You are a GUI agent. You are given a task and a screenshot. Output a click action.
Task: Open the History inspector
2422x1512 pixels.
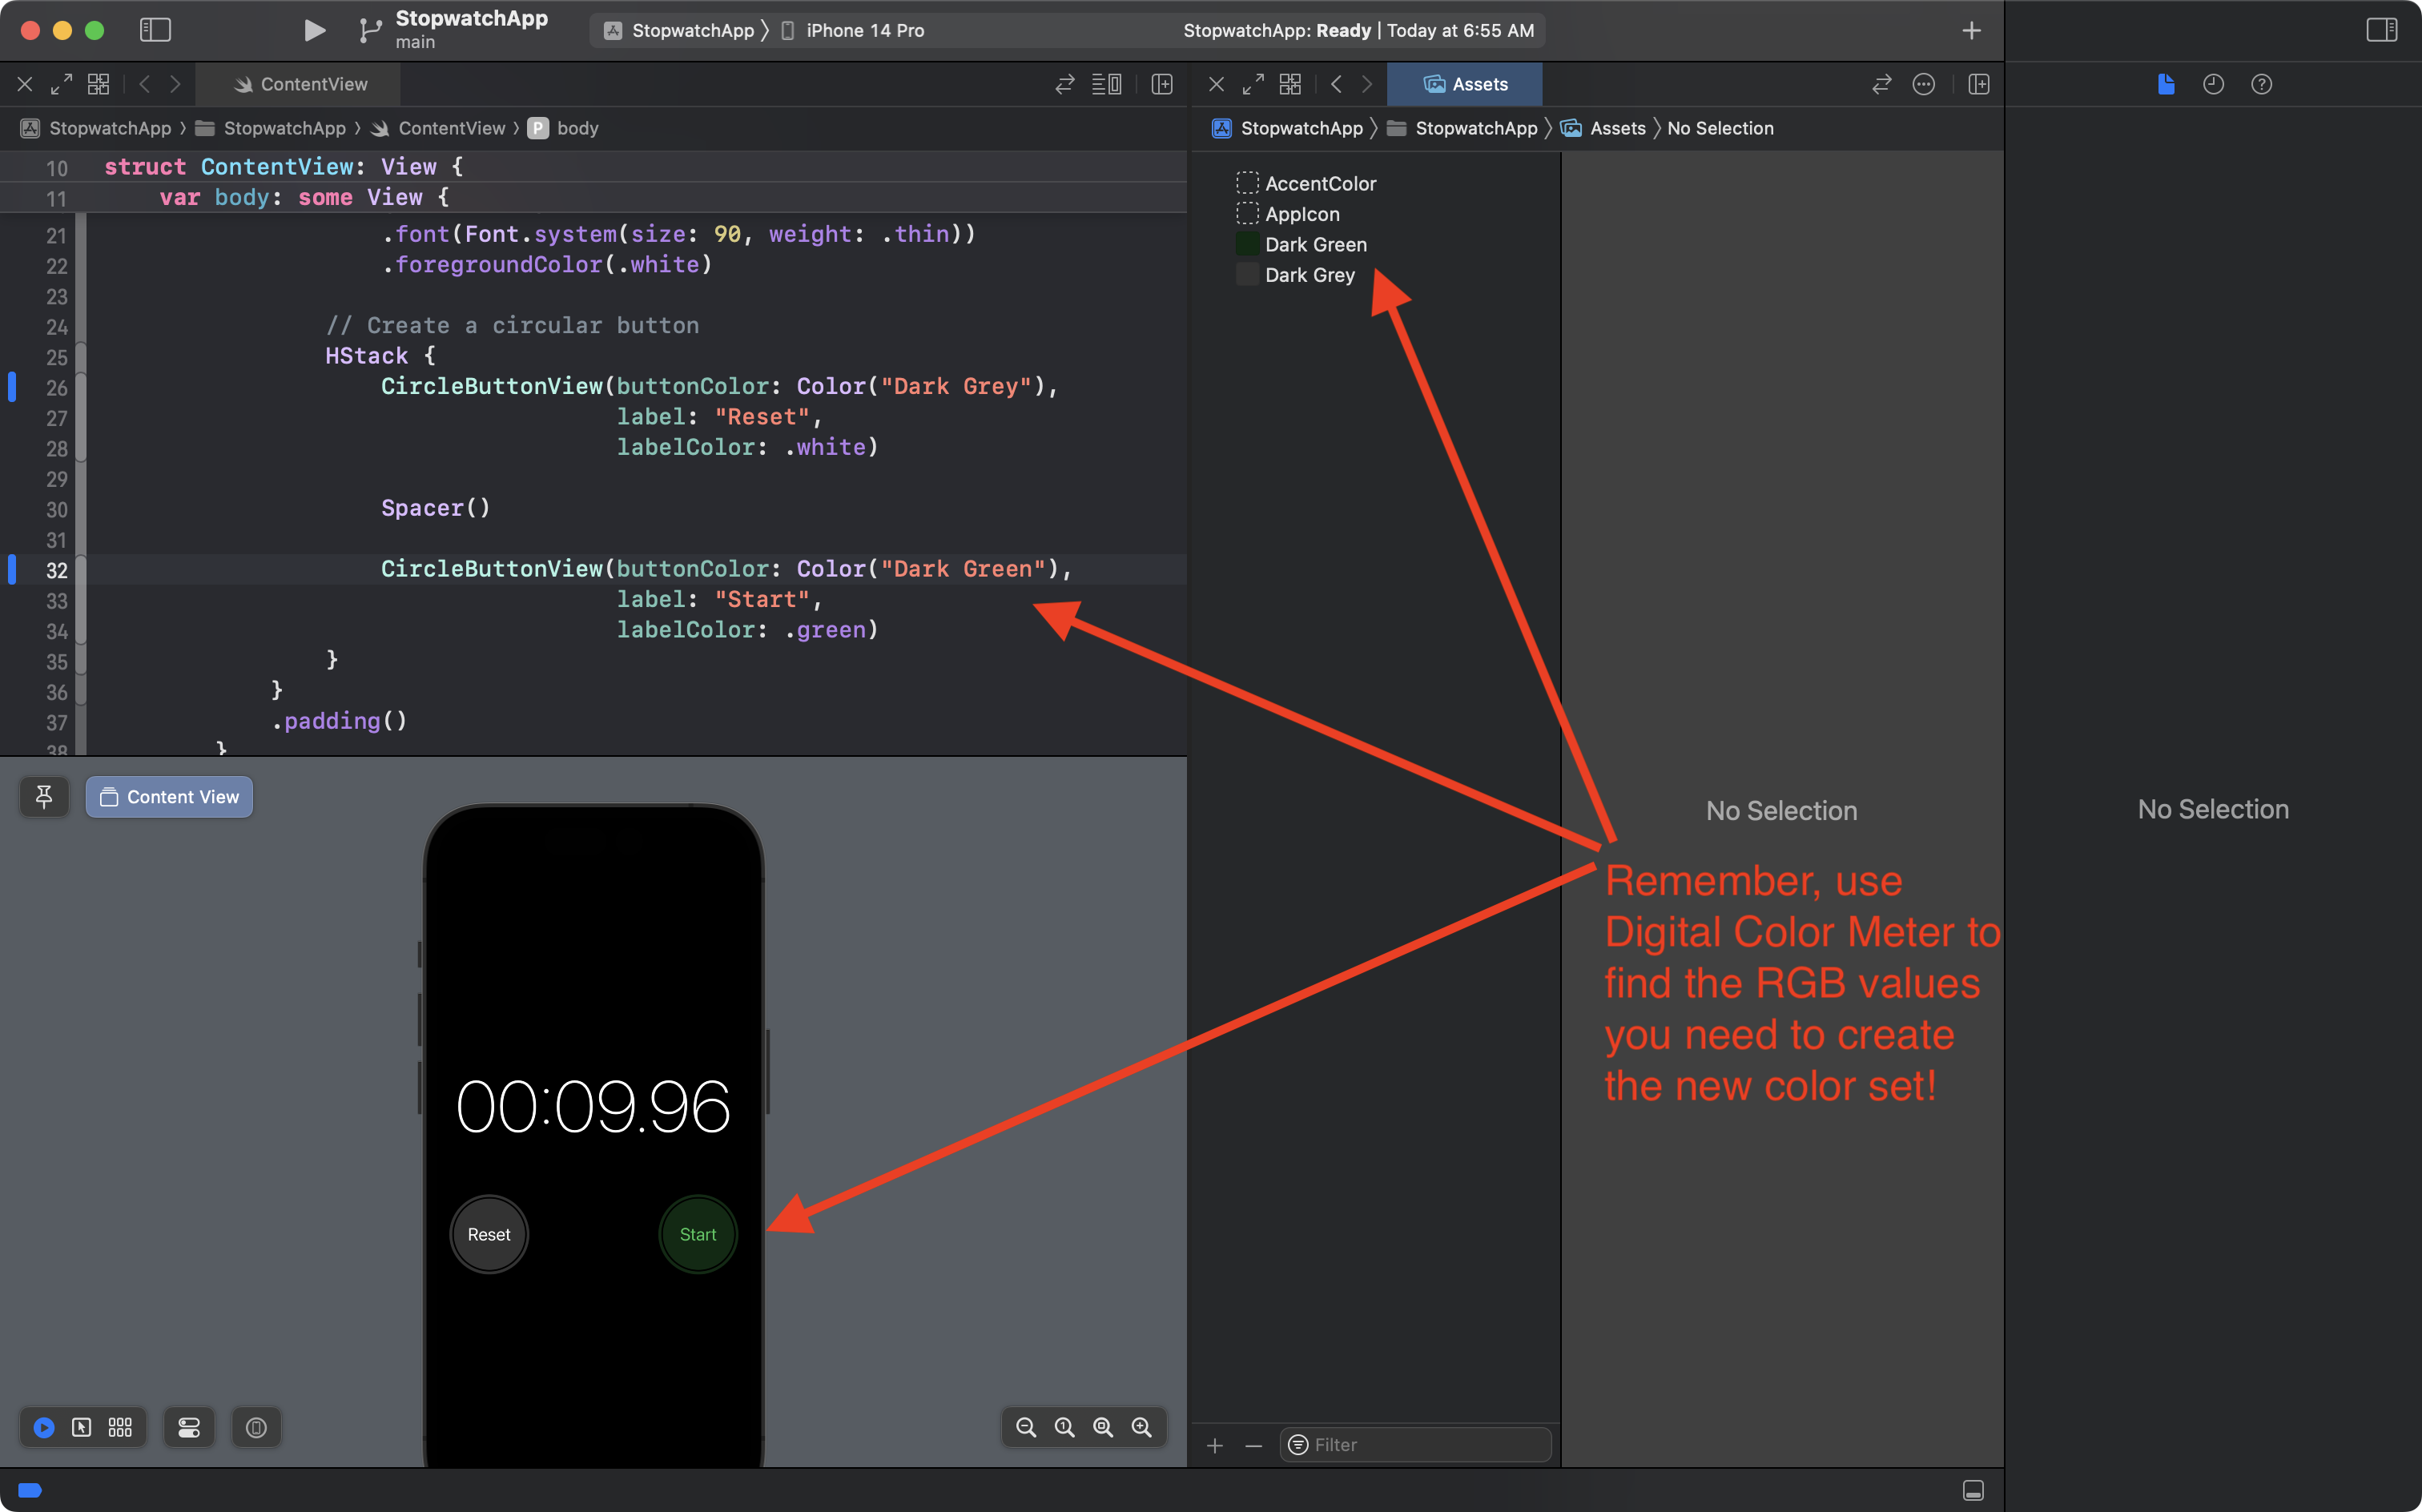click(2213, 84)
